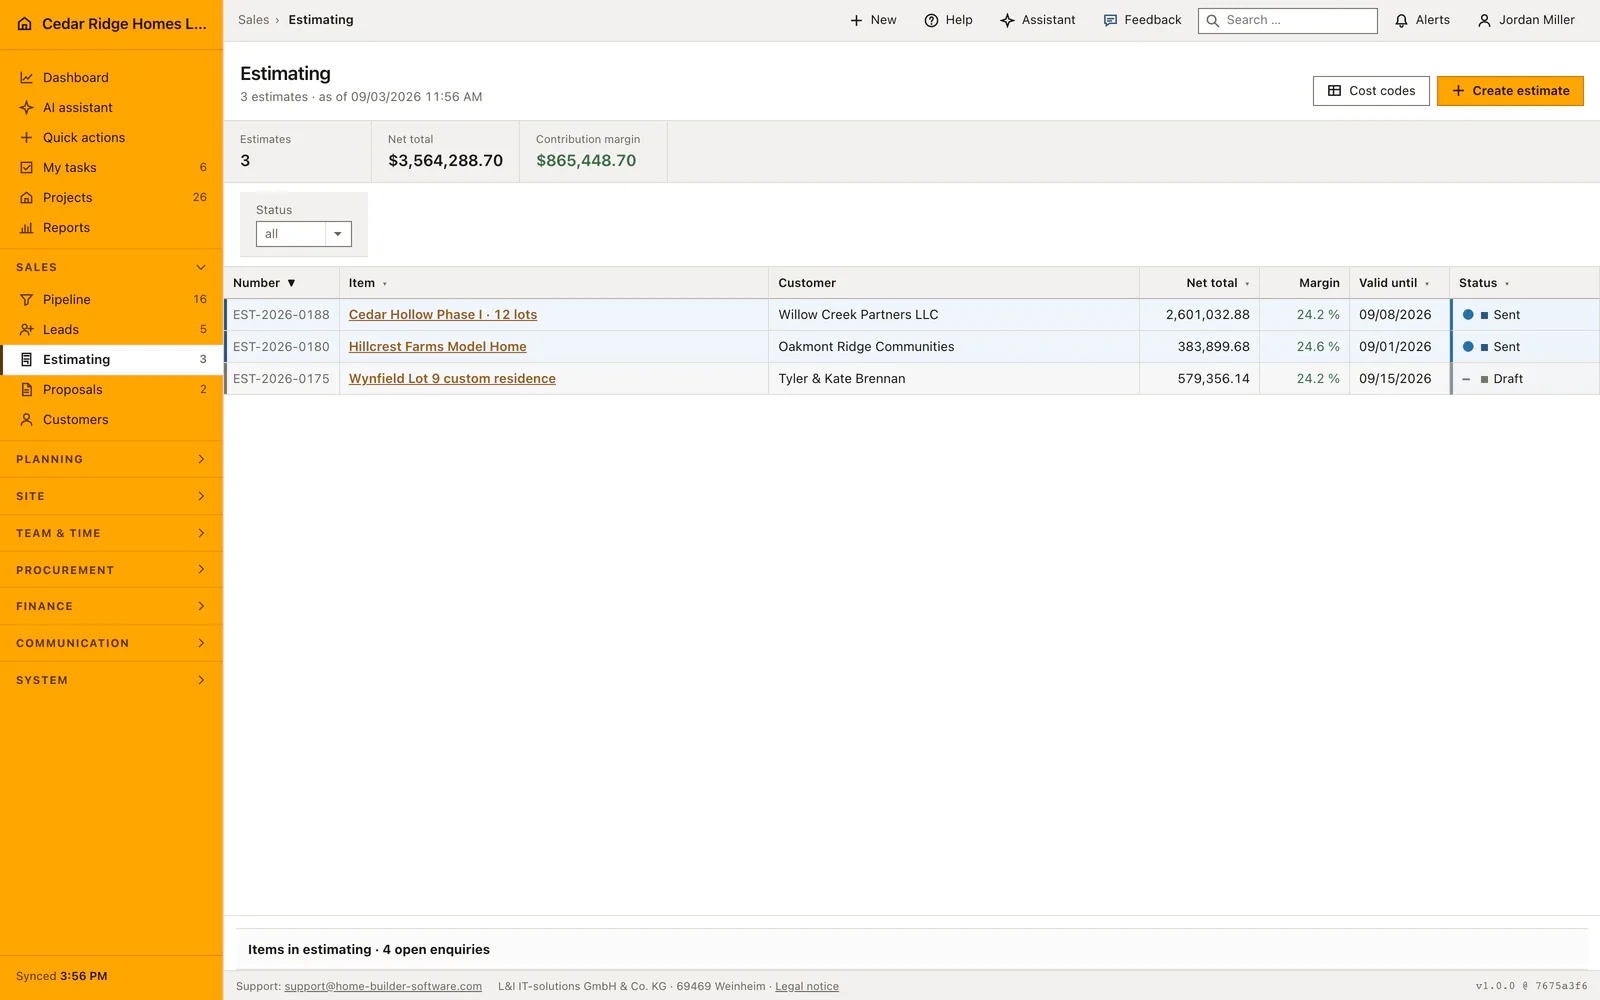Open AI assistant in the sidebar
This screenshot has height=1000, width=1600.
coord(111,107)
